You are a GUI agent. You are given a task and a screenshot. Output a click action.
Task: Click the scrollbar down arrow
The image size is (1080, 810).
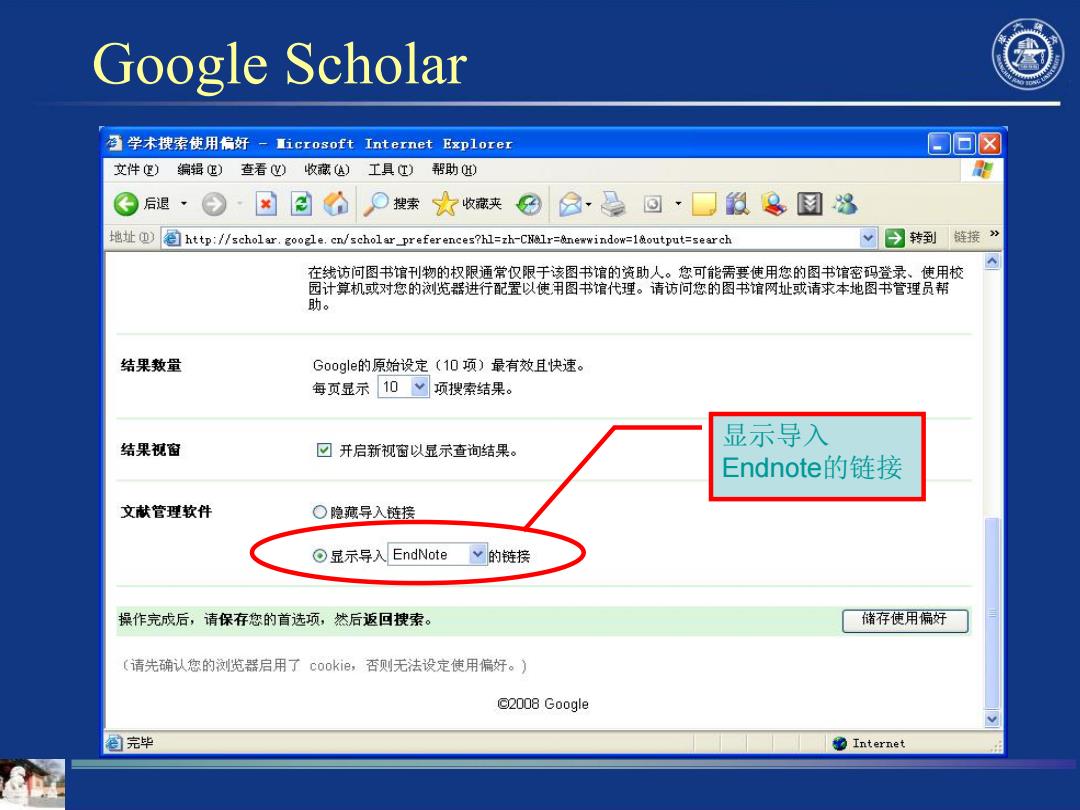(992, 719)
